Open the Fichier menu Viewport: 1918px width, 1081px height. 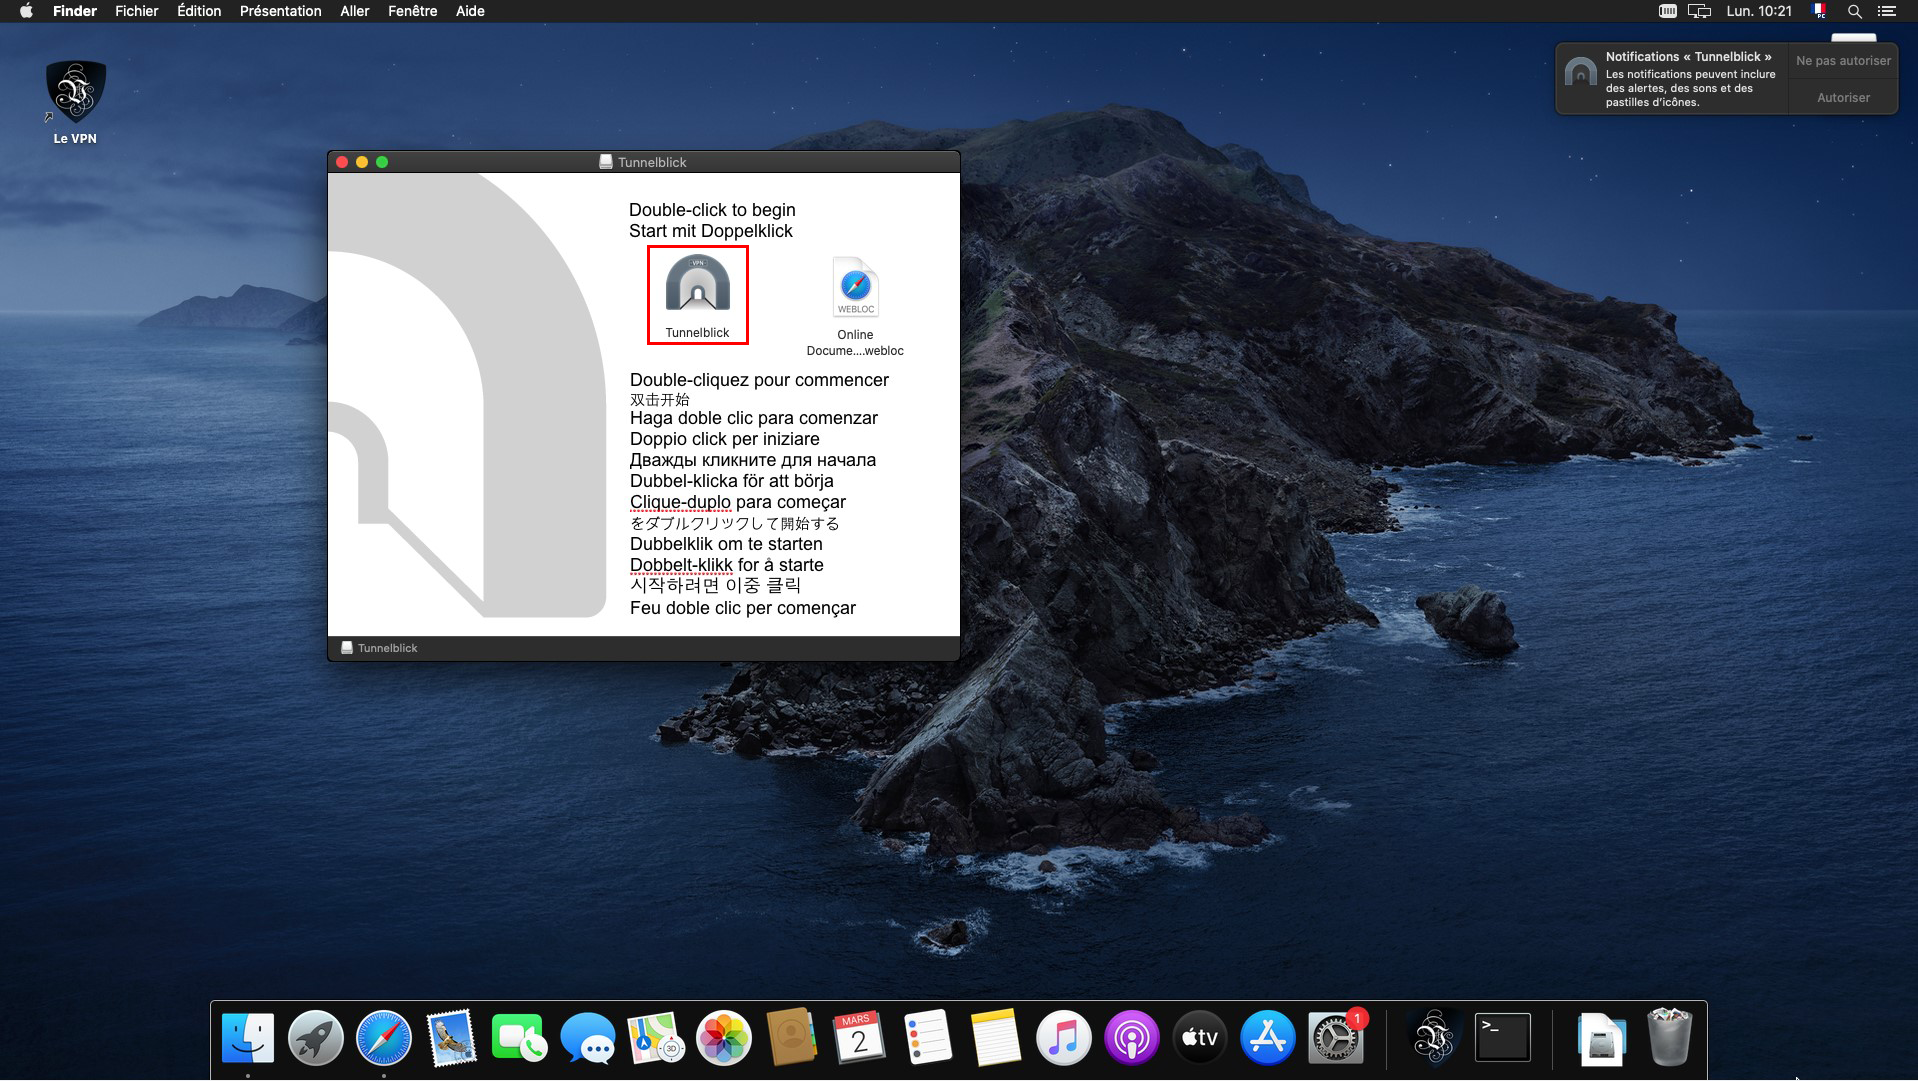click(137, 11)
